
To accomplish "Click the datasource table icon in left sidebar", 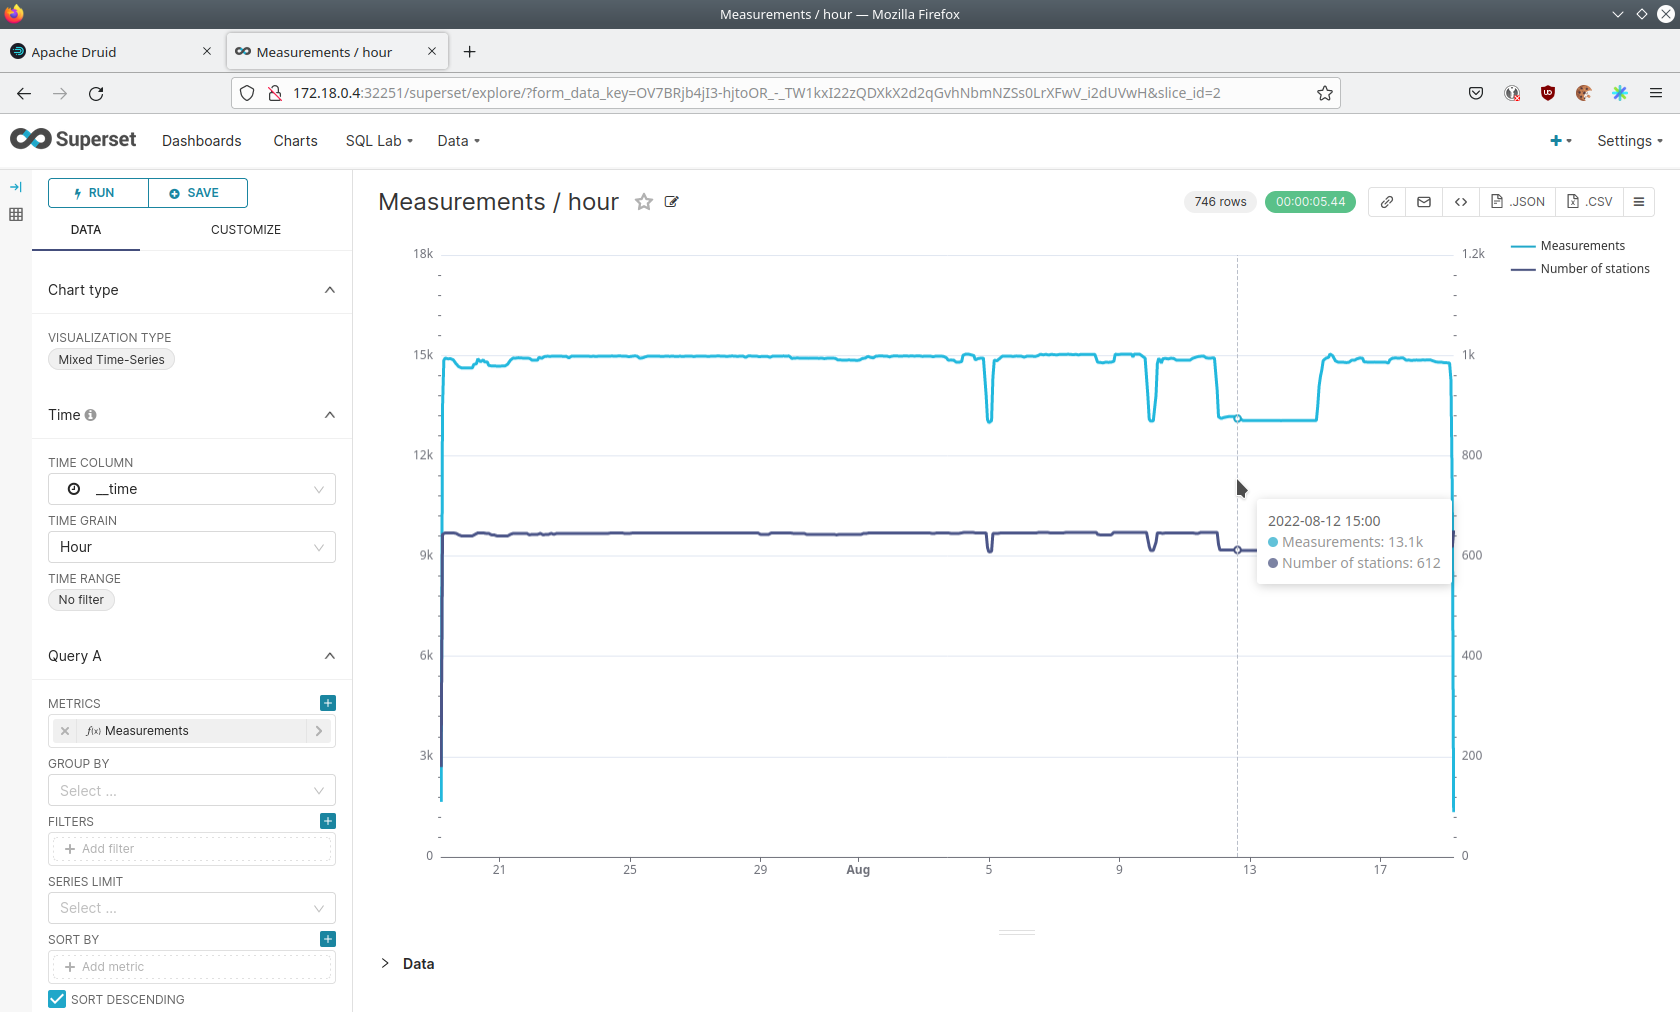I will [x=16, y=214].
